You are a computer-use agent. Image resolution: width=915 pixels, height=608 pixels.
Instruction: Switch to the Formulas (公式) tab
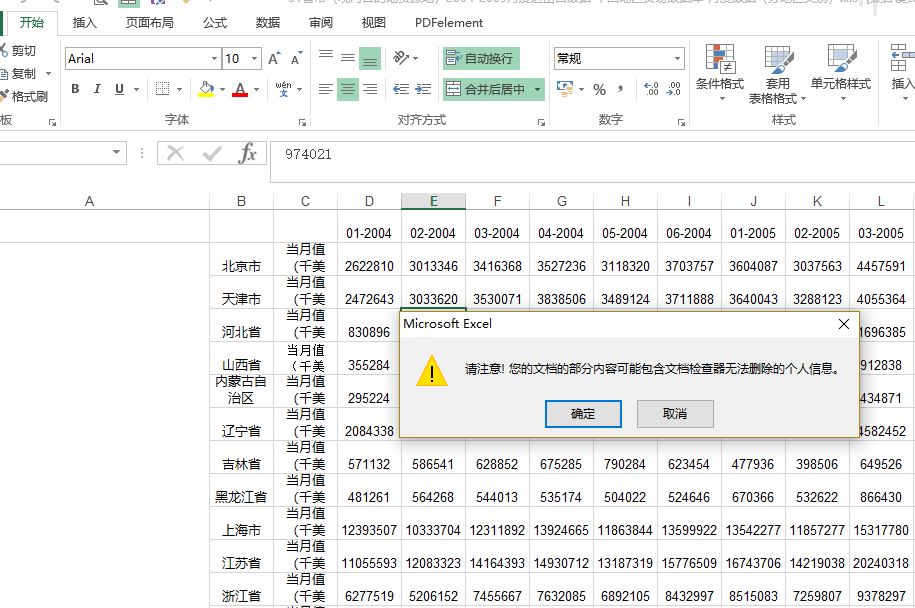tap(215, 23)
